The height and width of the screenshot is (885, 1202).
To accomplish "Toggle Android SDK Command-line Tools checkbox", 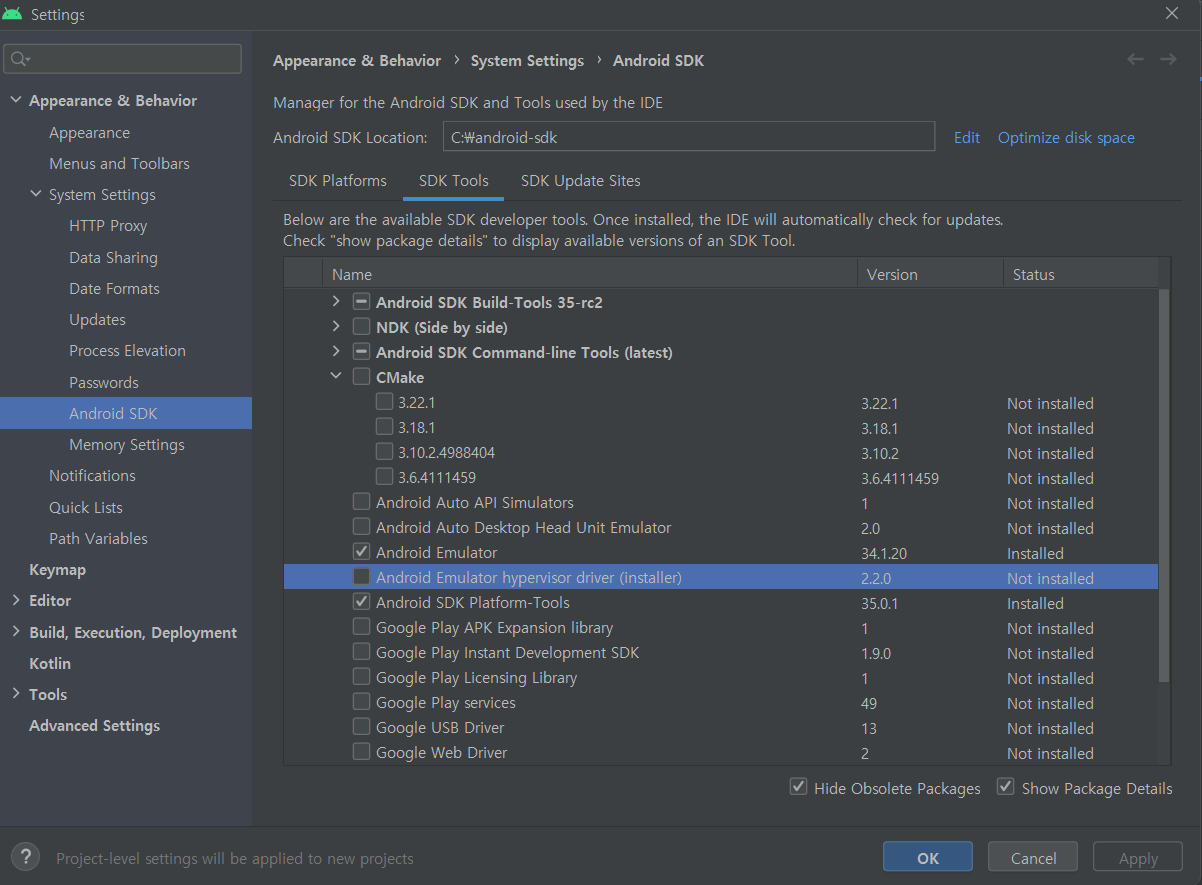I will (x=361, y=352).
